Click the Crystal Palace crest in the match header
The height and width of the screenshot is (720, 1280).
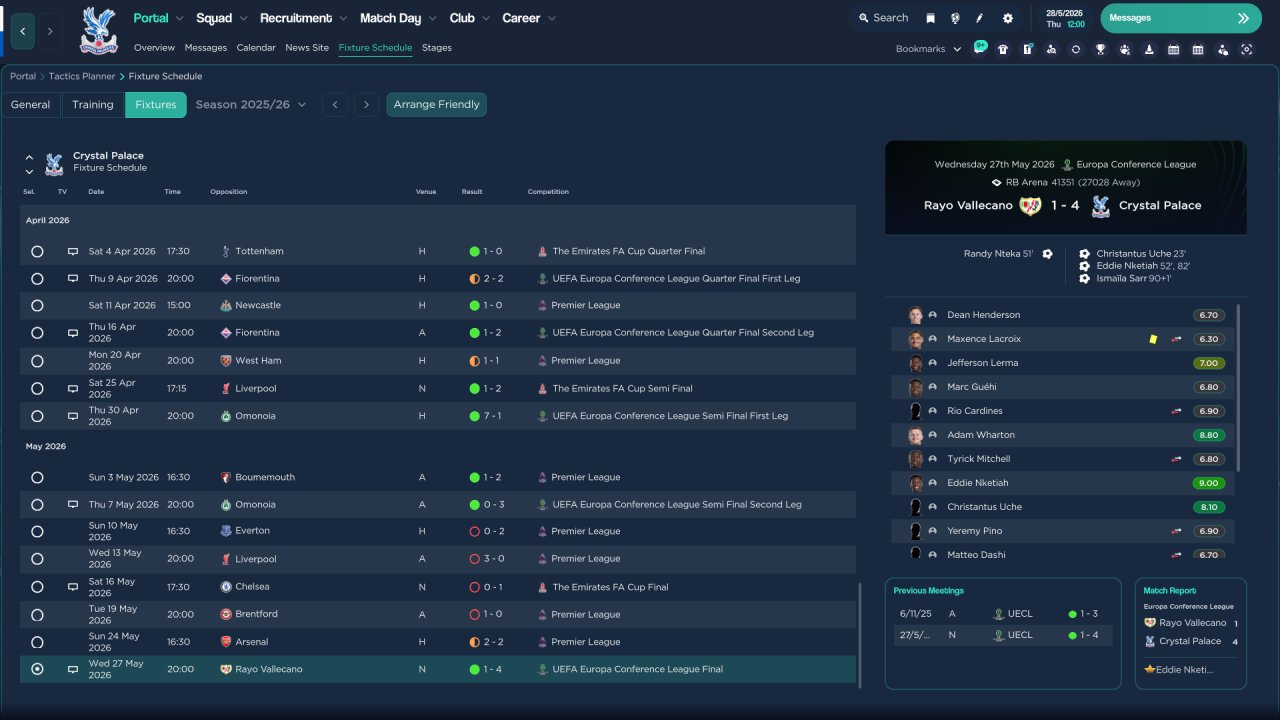pyautogui.click(x=1100, y=206)
